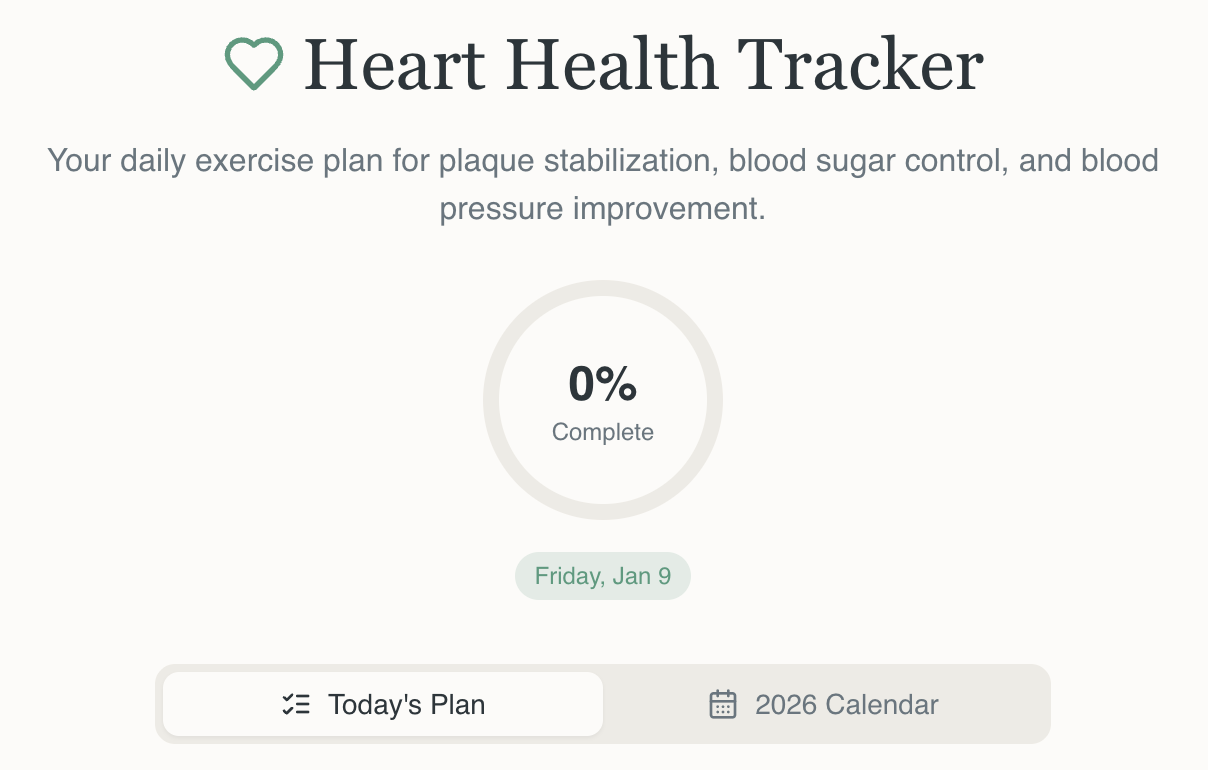
Task: Click the green heart icon beside the title
Action: 252,64
